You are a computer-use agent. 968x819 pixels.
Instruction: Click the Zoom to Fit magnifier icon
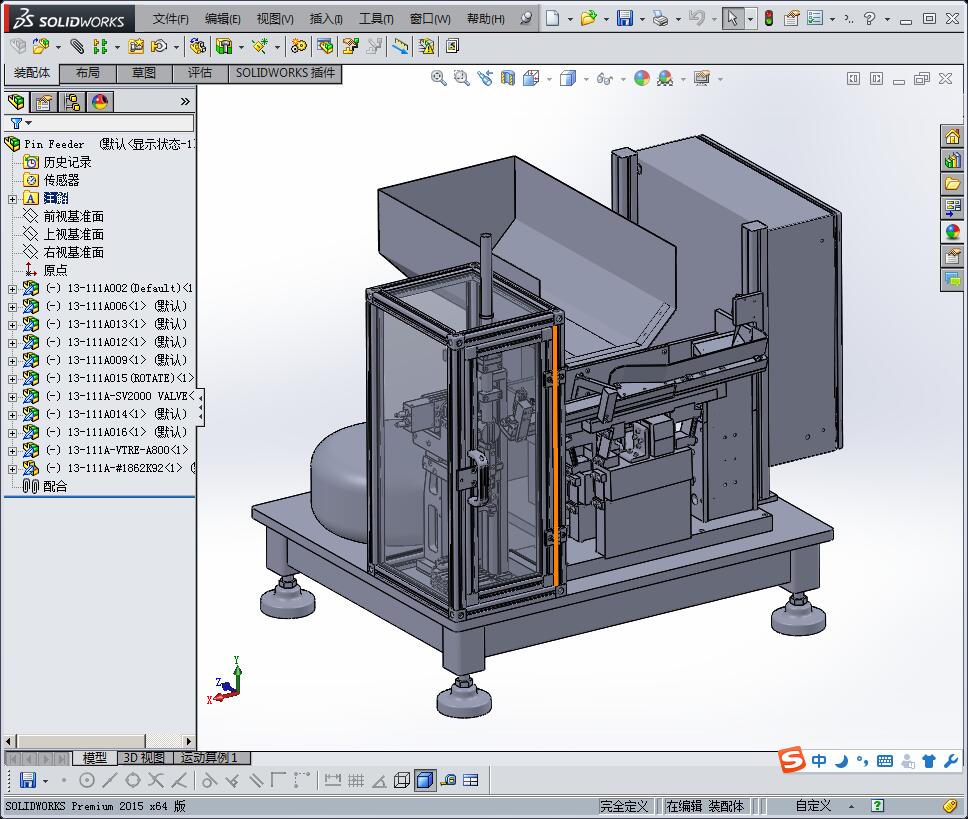pyautogui.click(x=438, y=78)
